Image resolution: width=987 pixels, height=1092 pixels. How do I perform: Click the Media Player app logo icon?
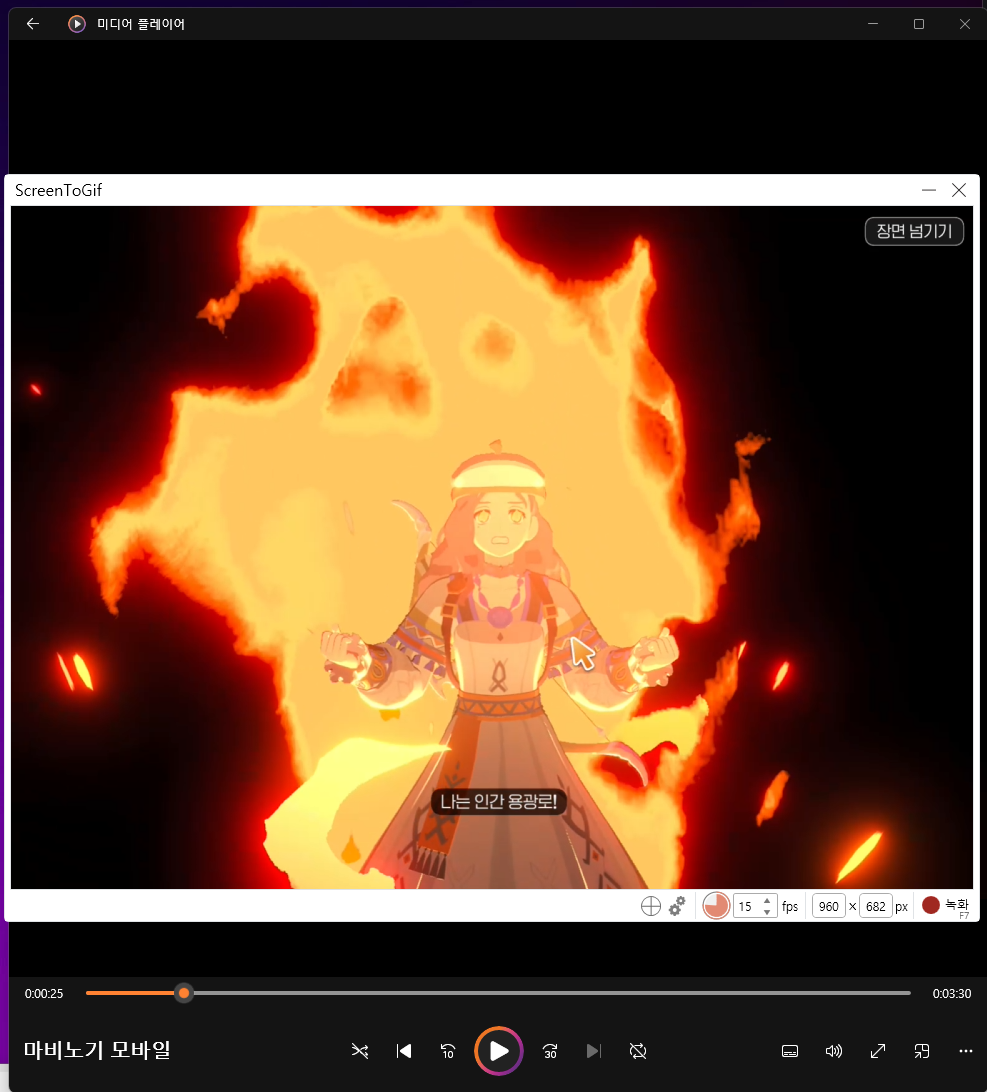tap(77, 24)
